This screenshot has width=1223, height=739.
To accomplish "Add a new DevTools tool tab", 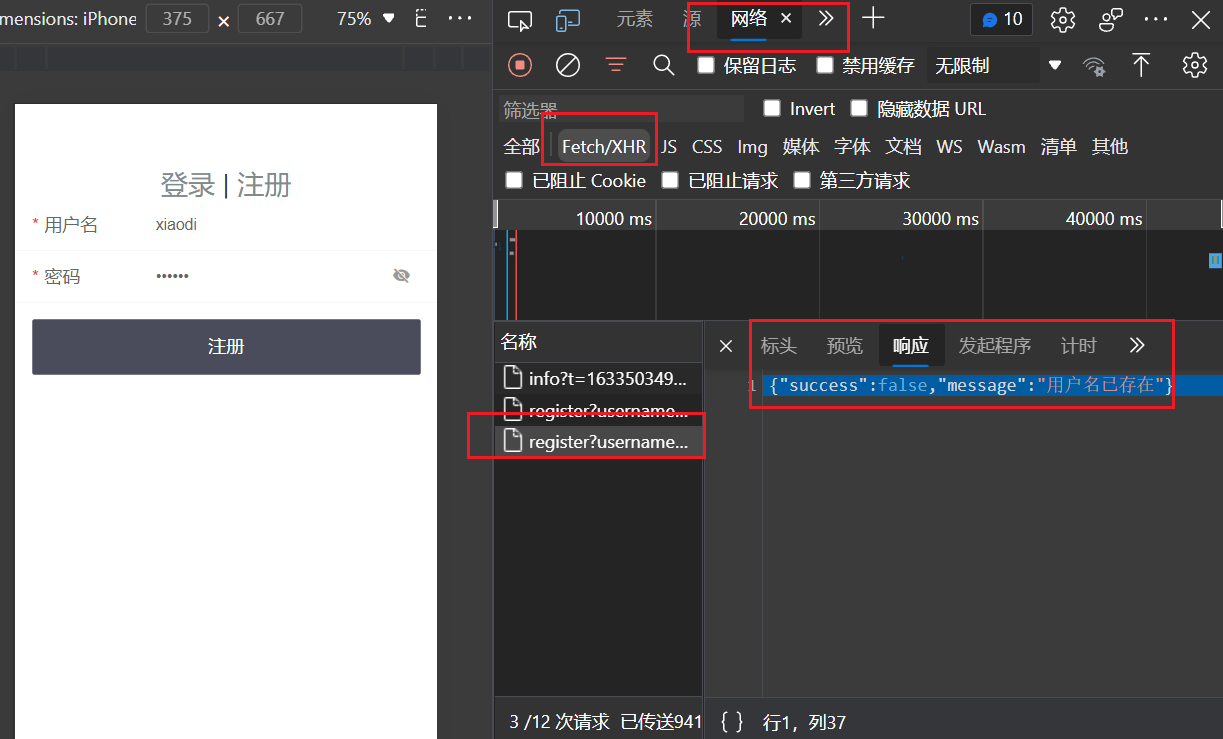I will pyautogui.click(x=873, y=18).
